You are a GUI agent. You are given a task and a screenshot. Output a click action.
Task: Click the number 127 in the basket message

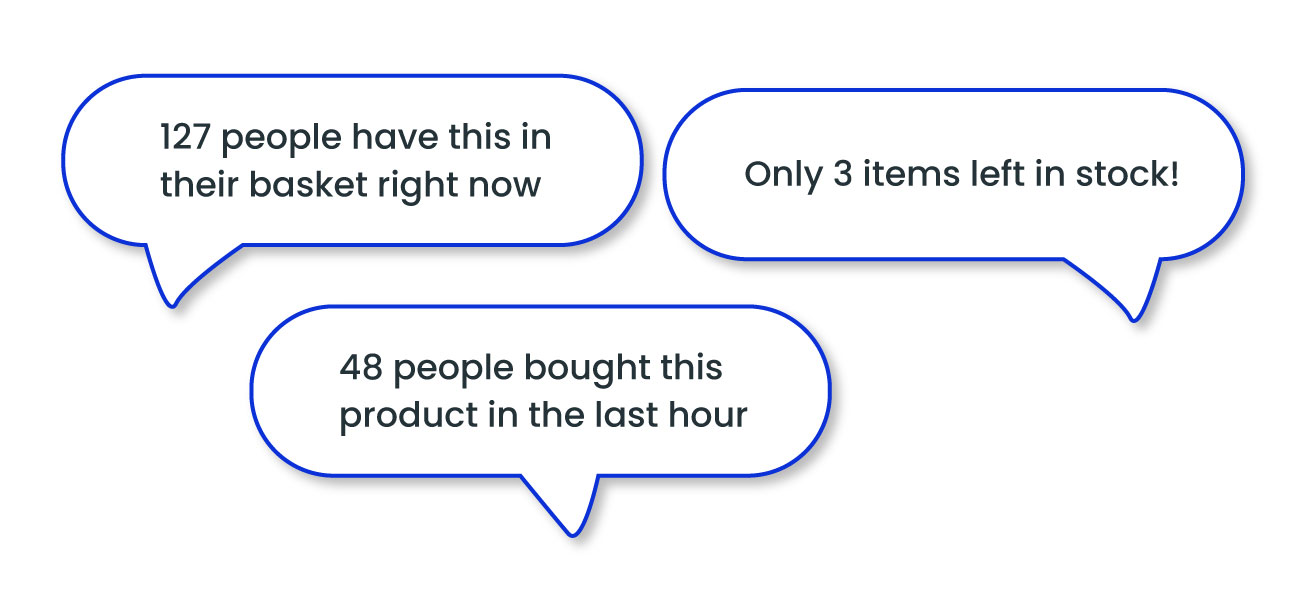tap(185, 137)
